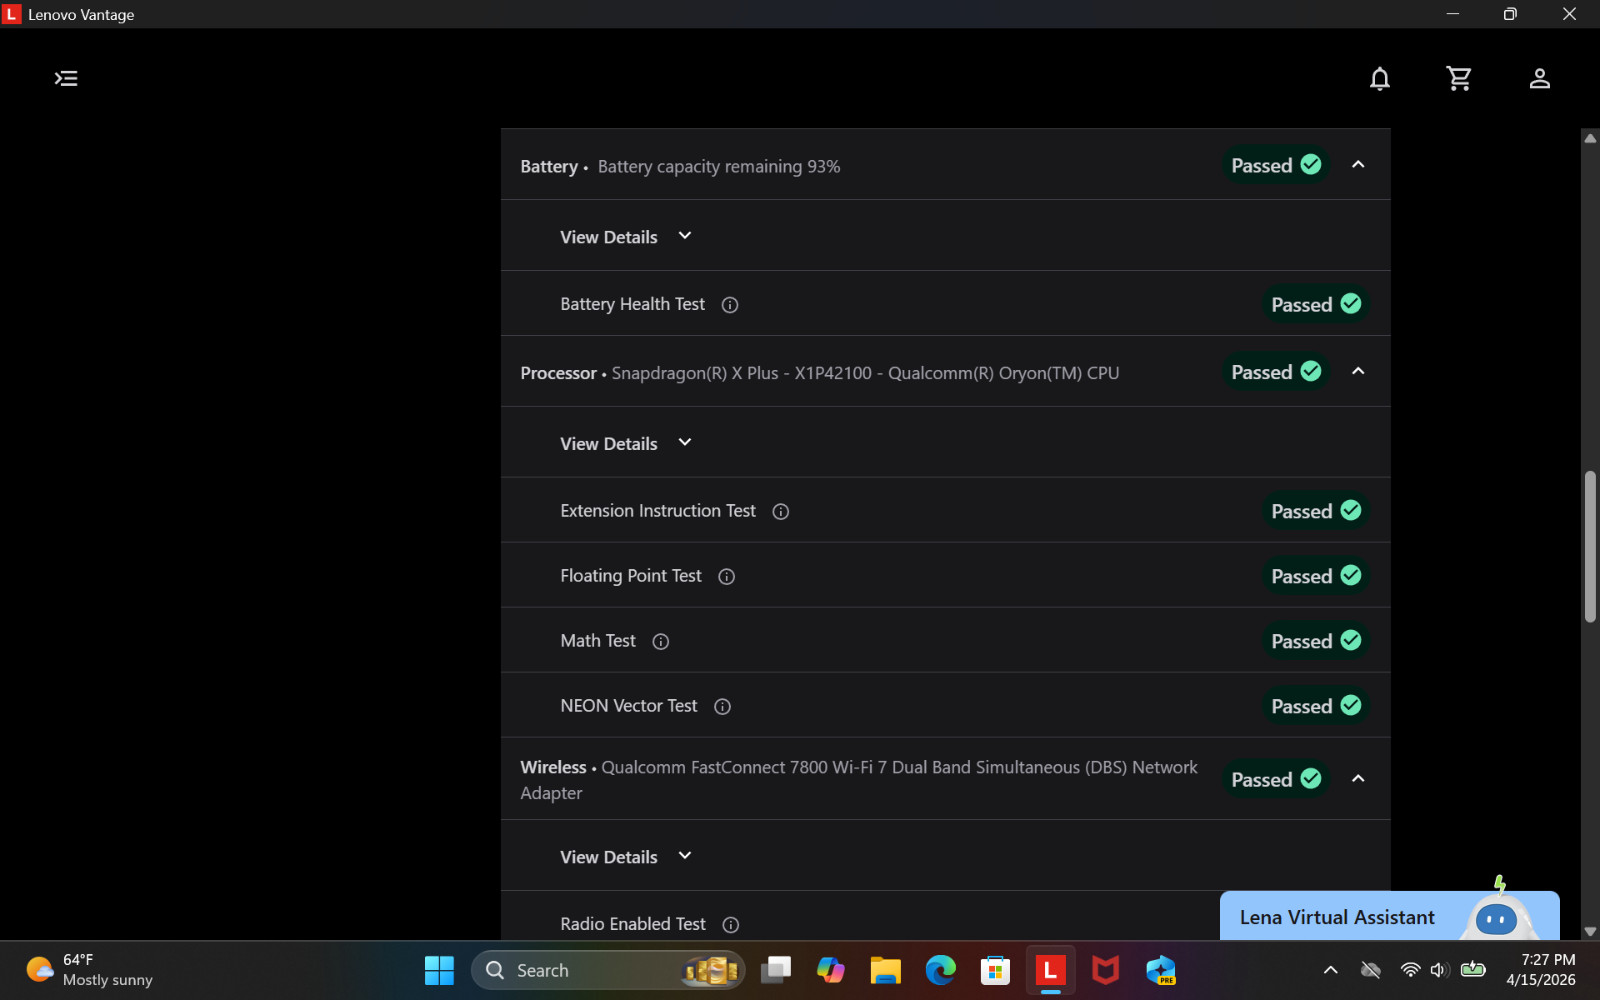Click the scrollbar up arrow

click(x=1590, y=138)
